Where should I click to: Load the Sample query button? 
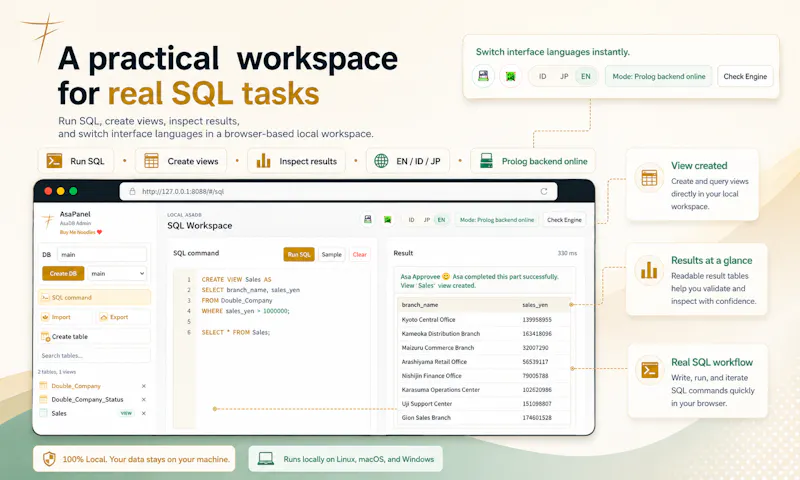332,255
